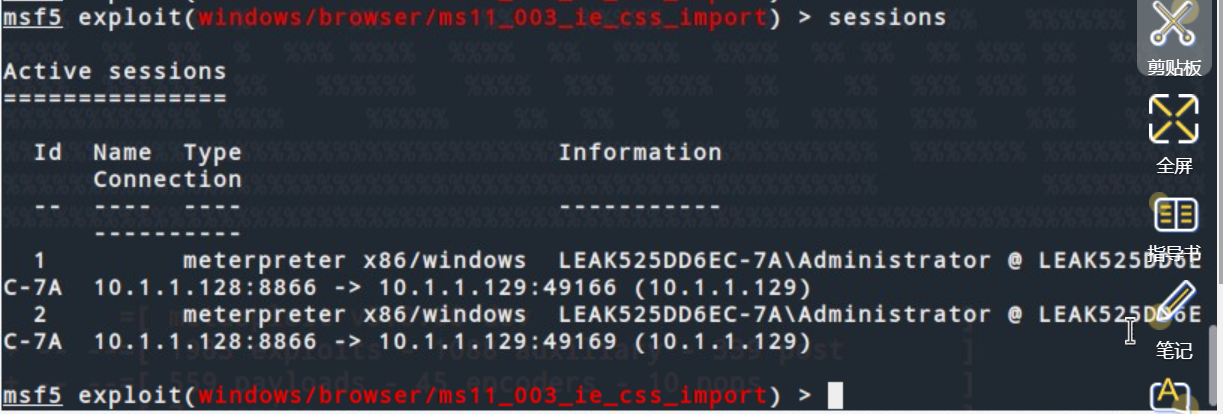1223x414 pixels.
Task: Click session 1 Id number in the table
Action: tap(40, 260)
